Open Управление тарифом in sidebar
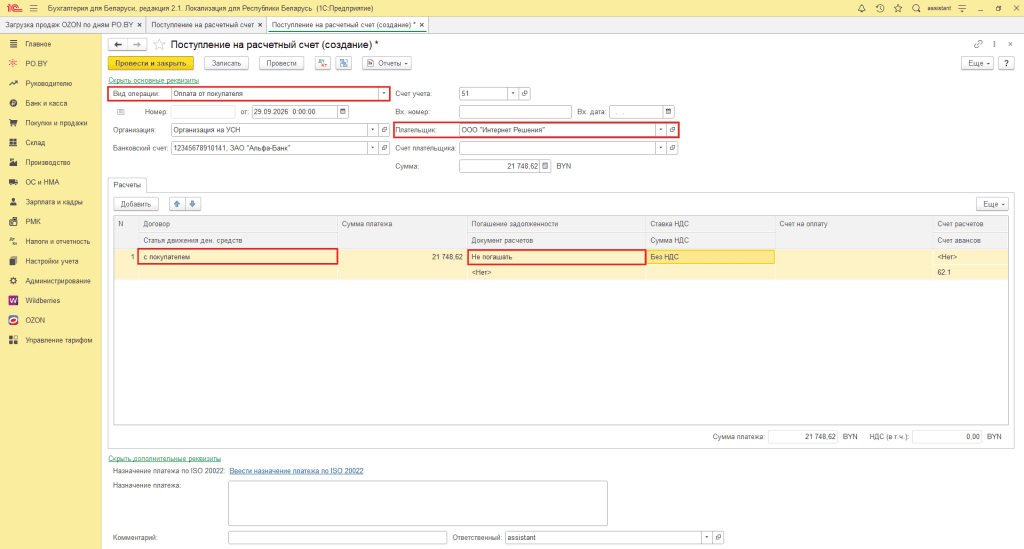Viewport: 1024px width, 549px height. pyautogui.click(x=59, y=340)
